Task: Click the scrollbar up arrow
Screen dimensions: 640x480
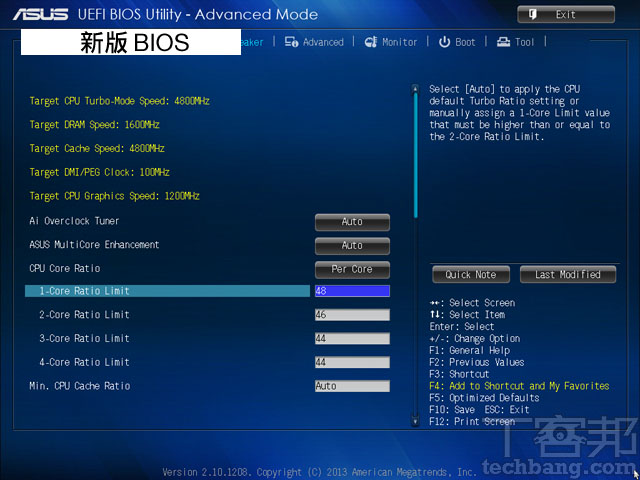Action: pos(415,88)
